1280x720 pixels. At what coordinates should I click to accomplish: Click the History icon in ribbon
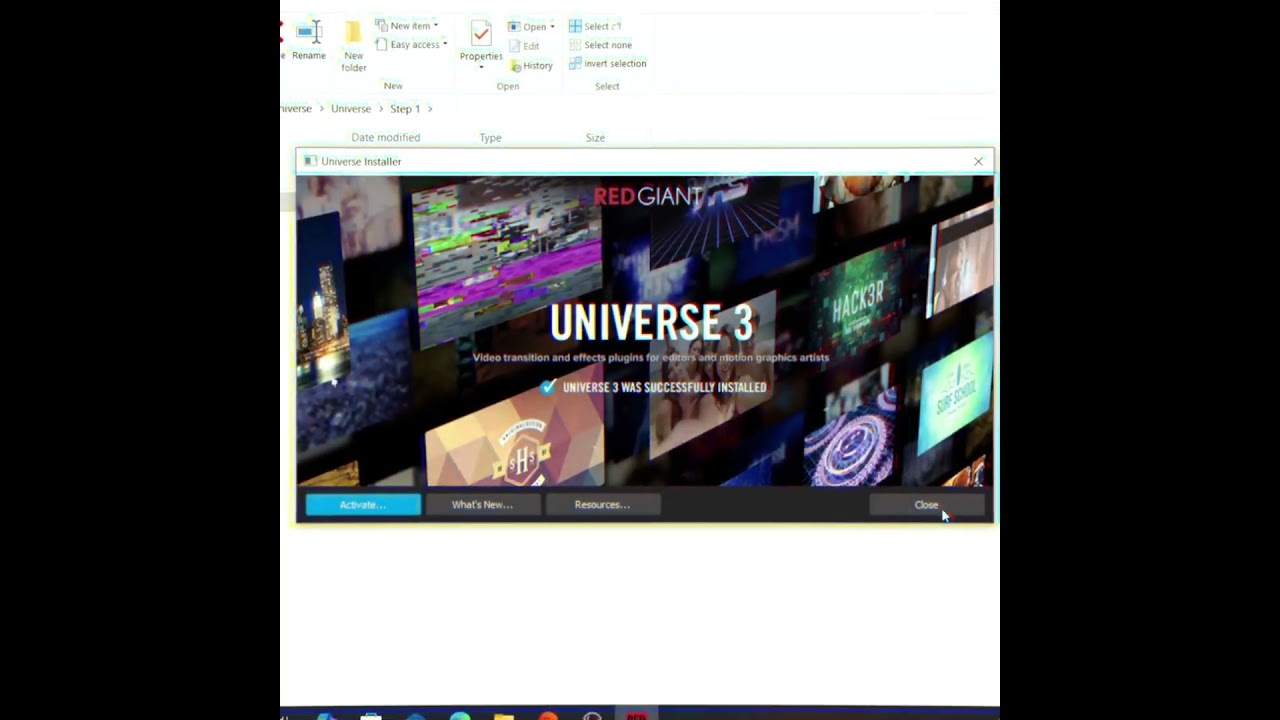click(x=515, y=66)
